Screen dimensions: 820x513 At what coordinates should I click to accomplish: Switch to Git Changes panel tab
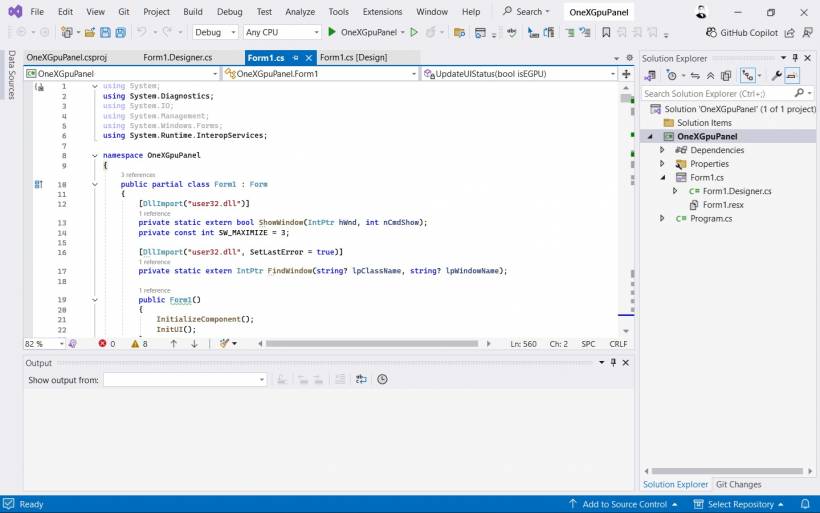(738, 484)
